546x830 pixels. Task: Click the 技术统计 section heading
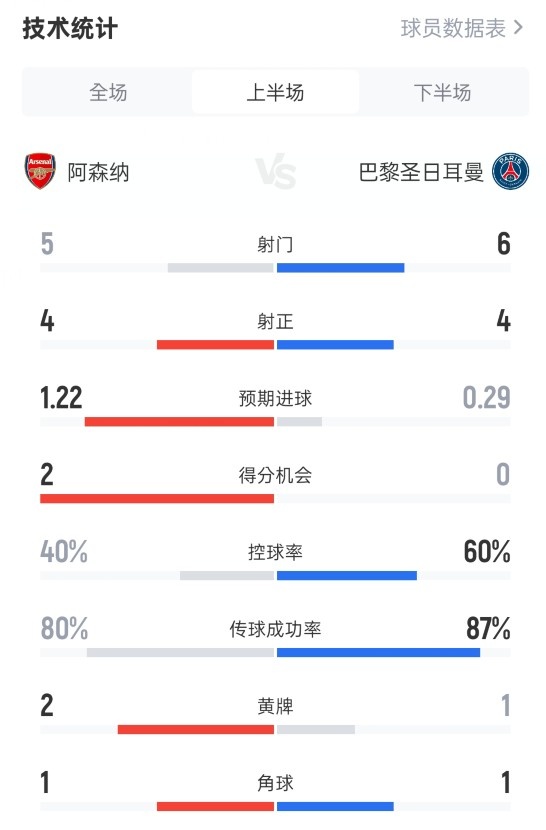point(70,28)
